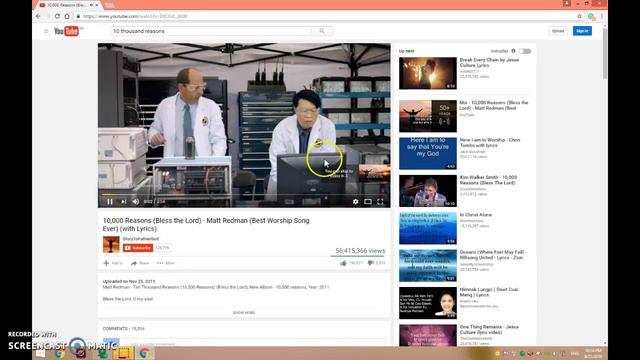Open 'Here I am to Worship' thumbnail
The width and height of the screenshot is (640, 360).
(x=428, y=153)
